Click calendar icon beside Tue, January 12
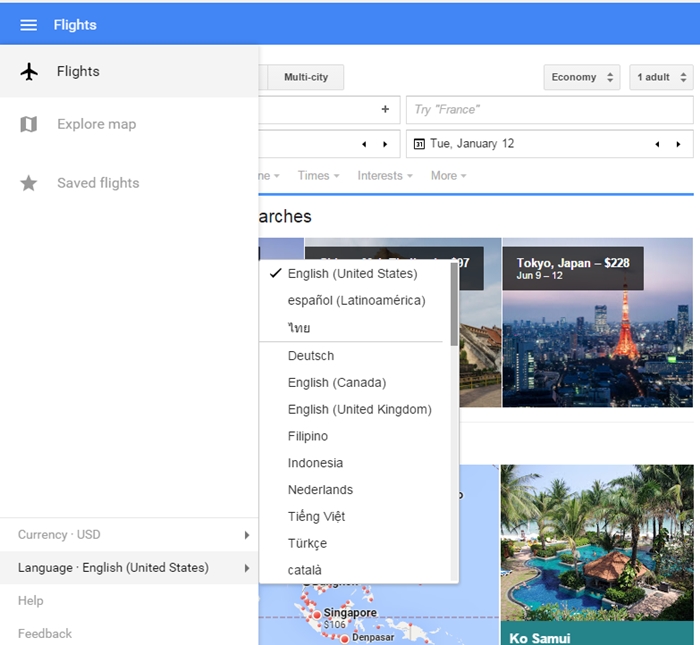Screen dimensions: 700x645 tap(419, 144)
